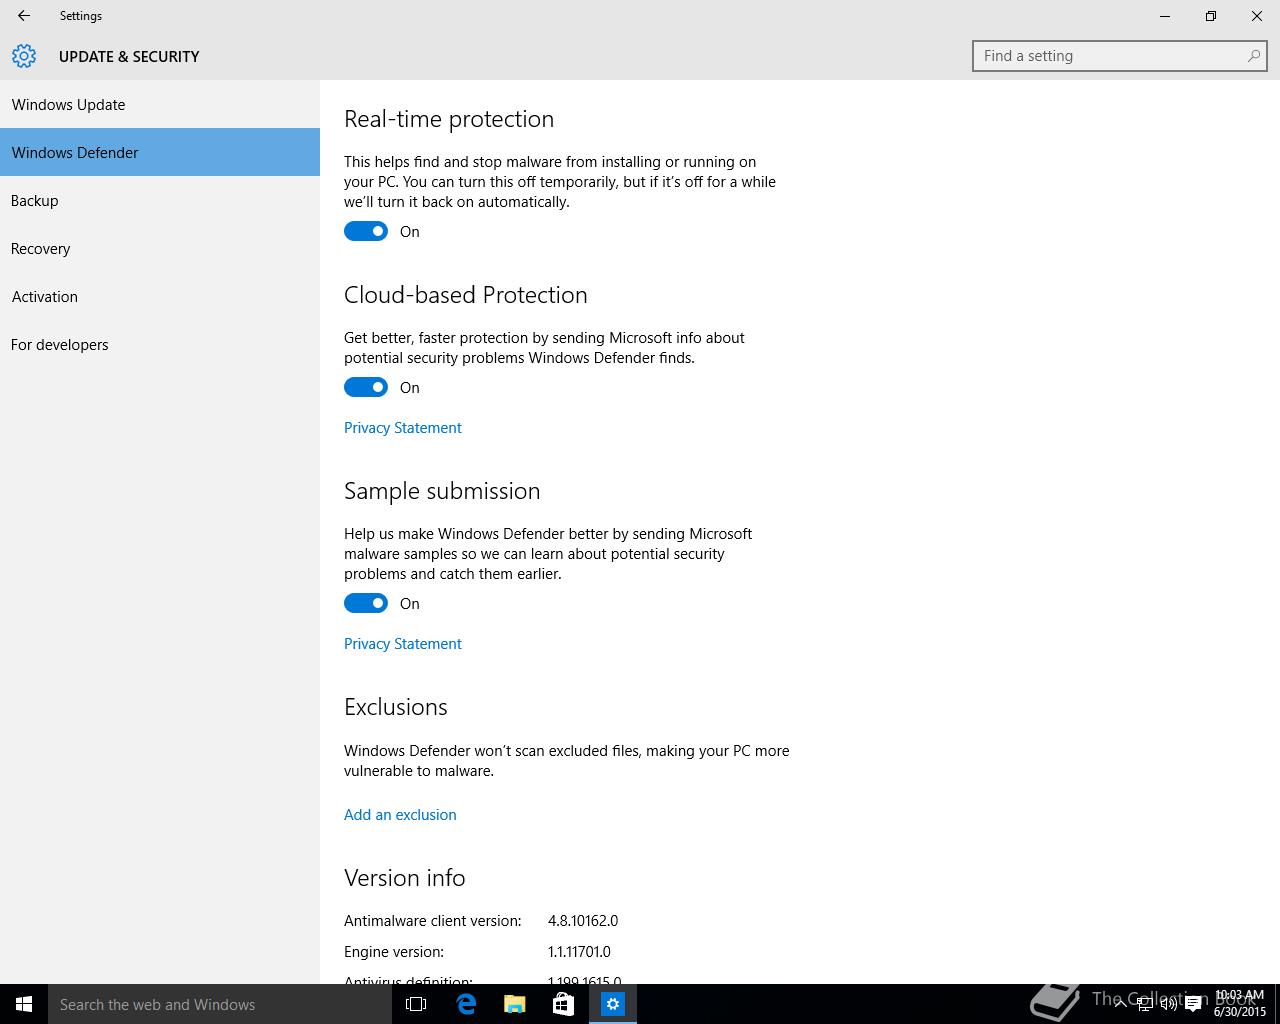Image resolution: width=1280 pixels, height=1024 pixels.
Task: Click the Cloud-based Protection heading
Action: (466, 295)
